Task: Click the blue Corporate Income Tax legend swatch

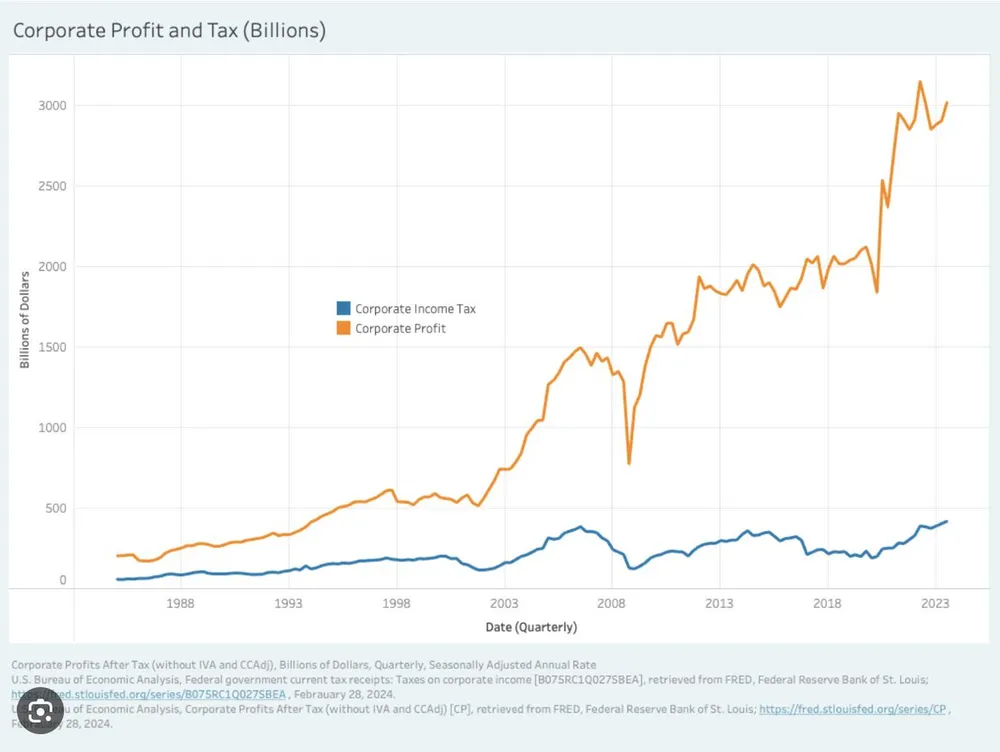Action: 342,309
